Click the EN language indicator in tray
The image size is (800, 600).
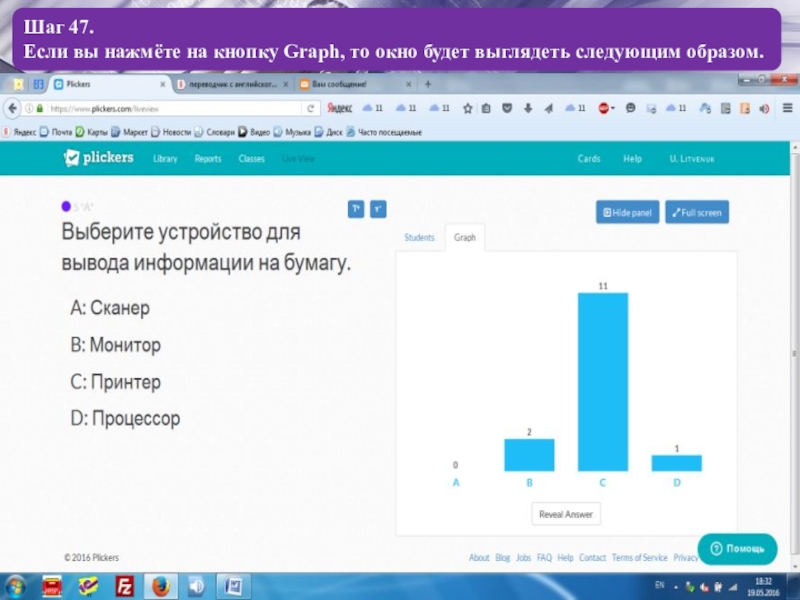[660, 585]
